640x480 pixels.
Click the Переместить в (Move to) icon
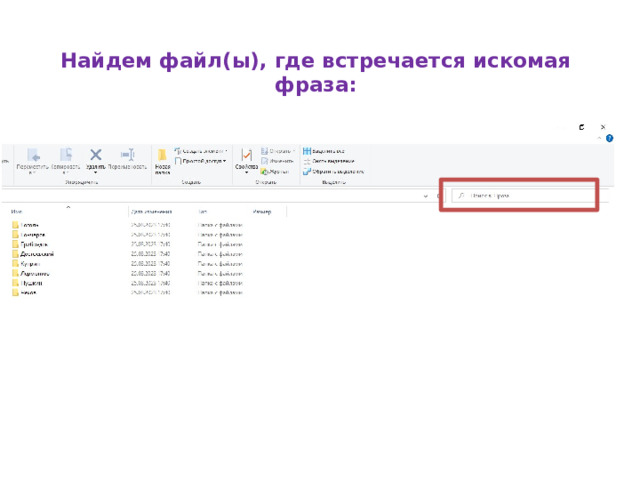click(x=33, y=155)
